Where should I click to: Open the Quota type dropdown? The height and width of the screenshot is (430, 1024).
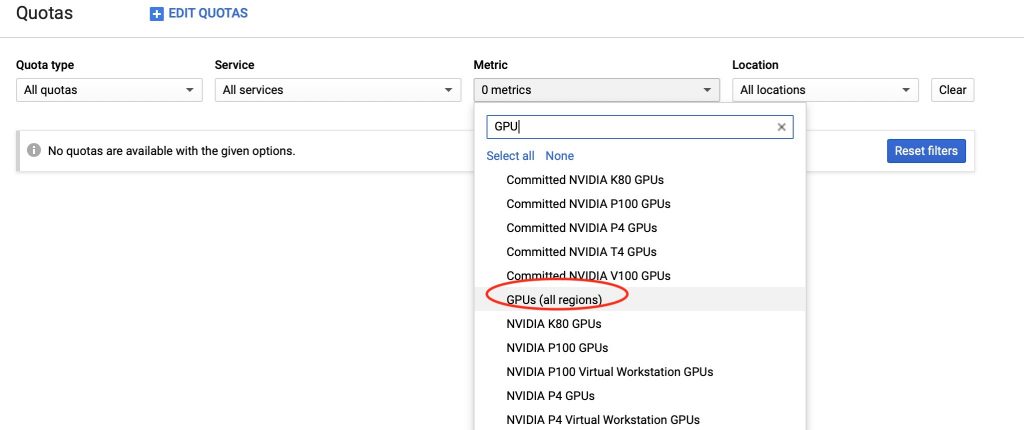click(109, 90)
